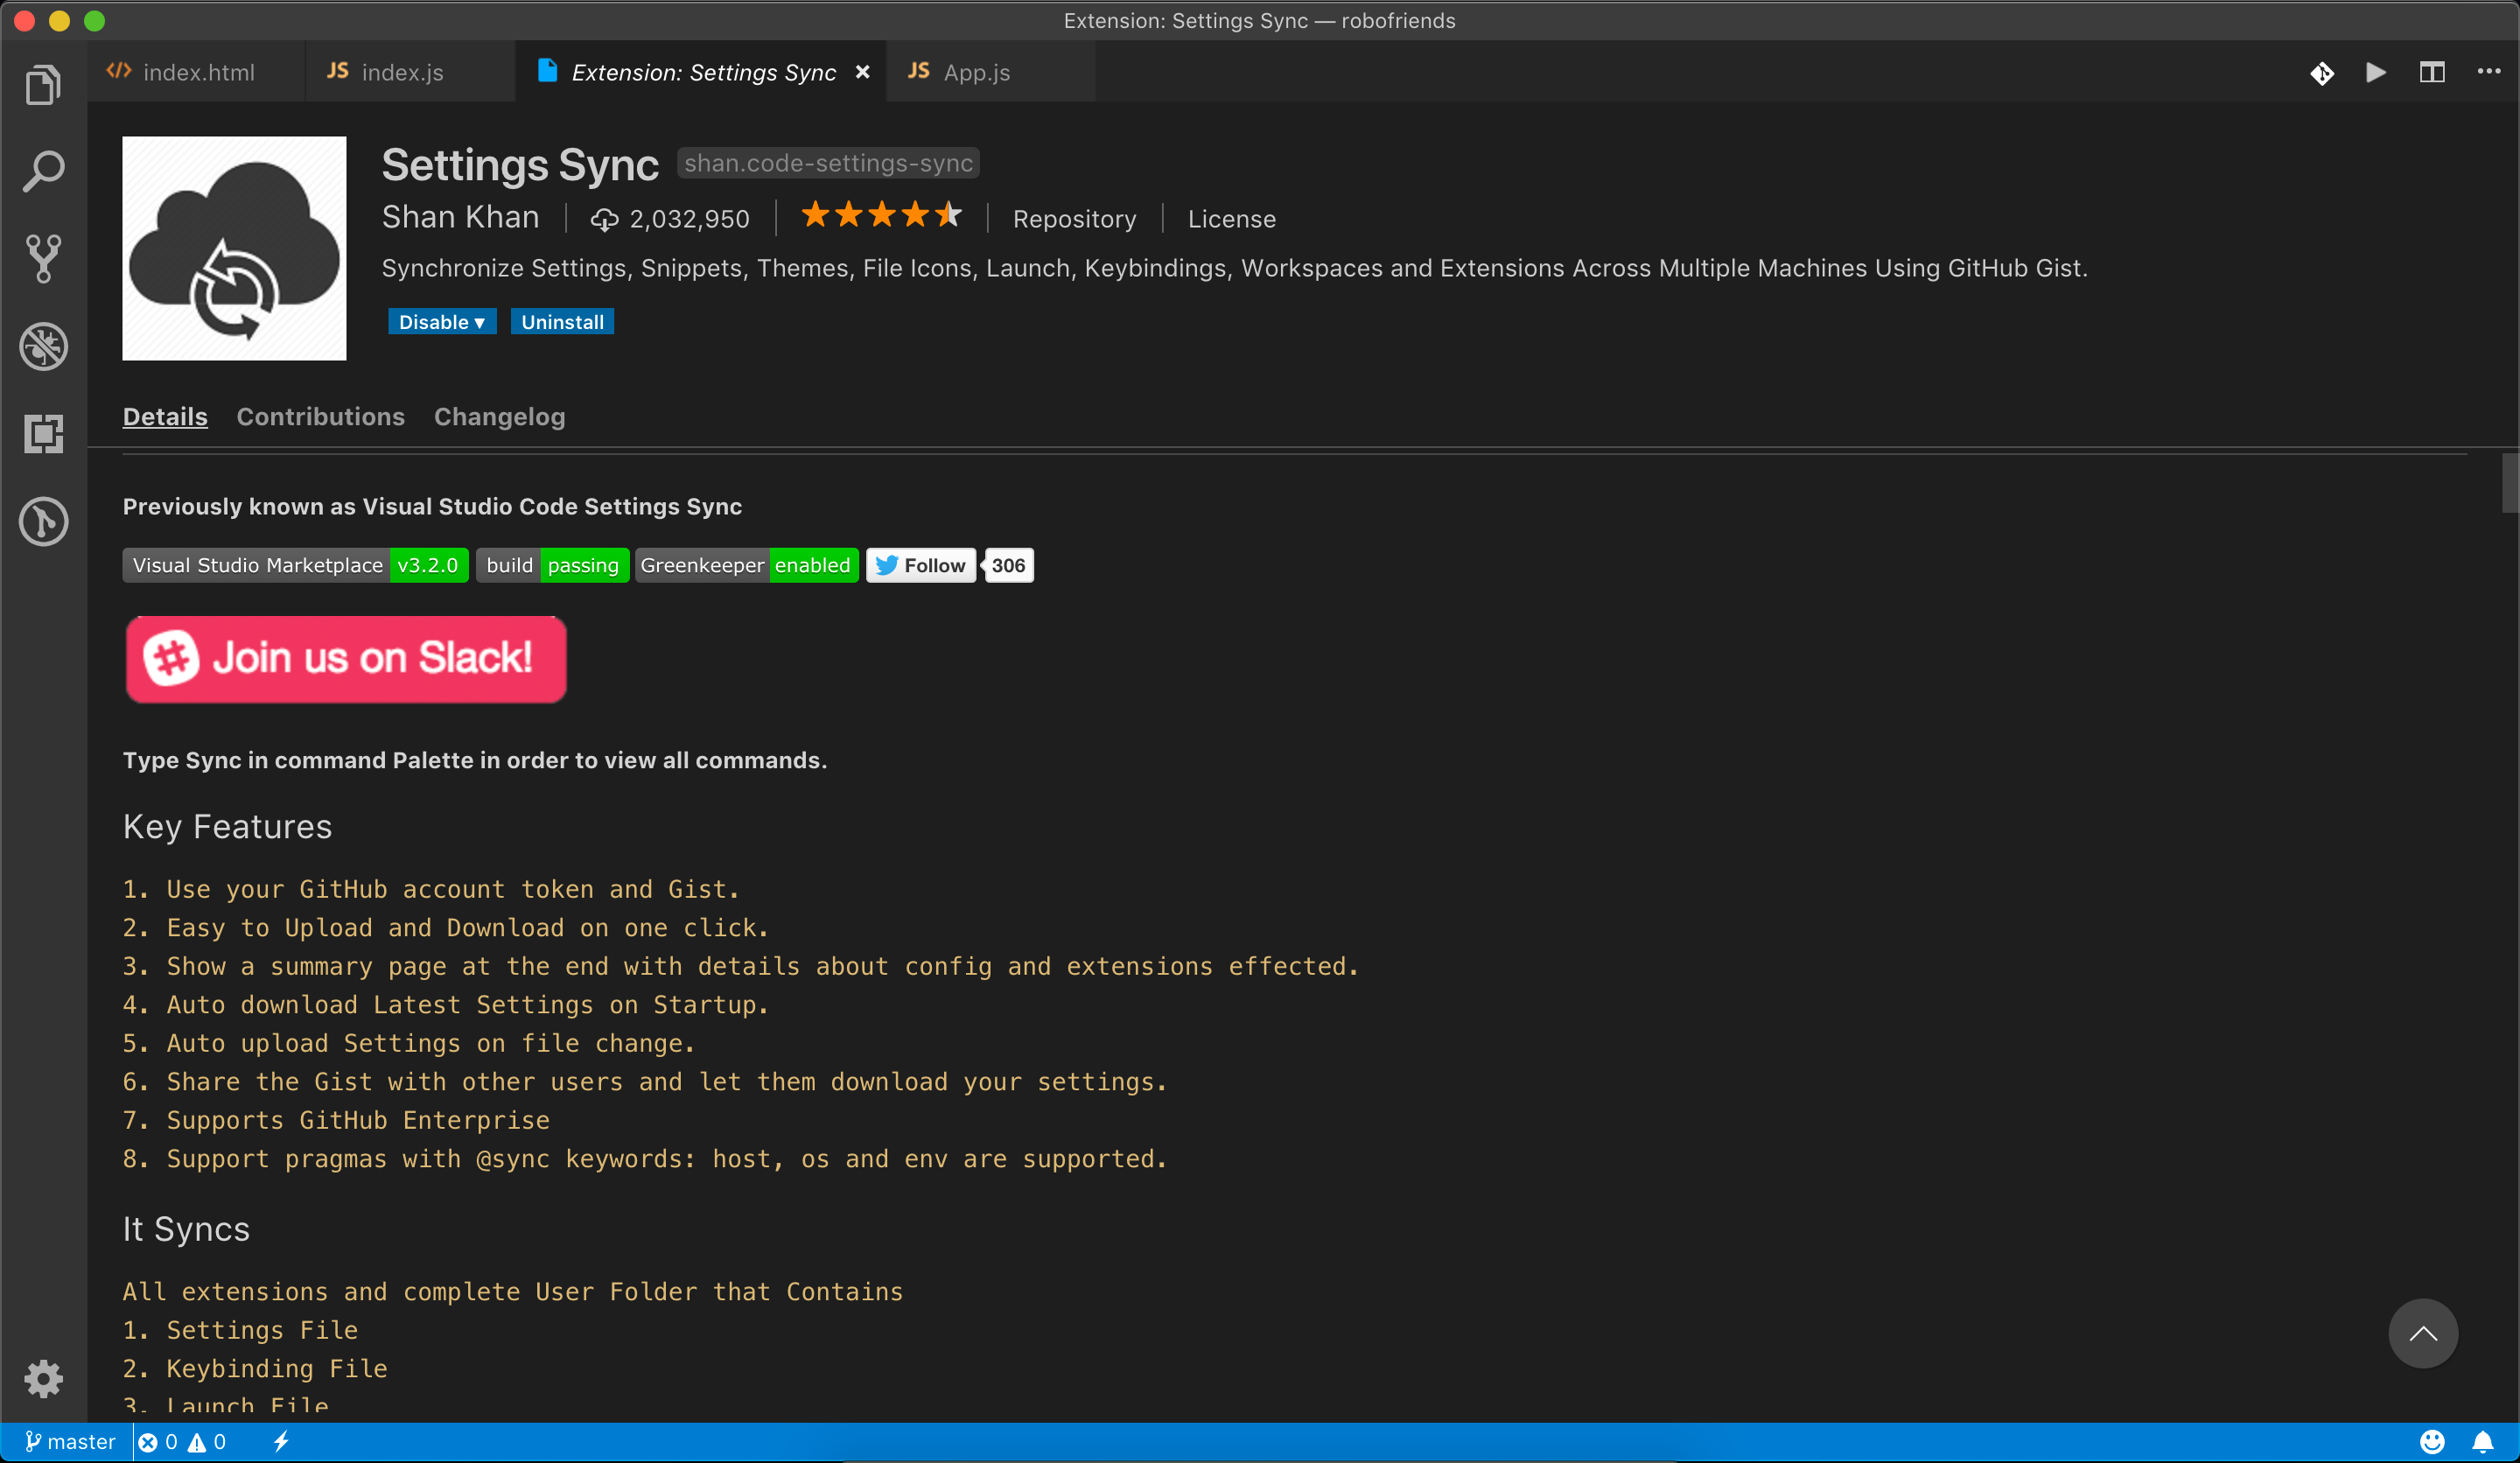Image resolution: width=2520 pixels, height=1463 pixels.
Task: Click the Uninstall button
Action: [562, 322]
